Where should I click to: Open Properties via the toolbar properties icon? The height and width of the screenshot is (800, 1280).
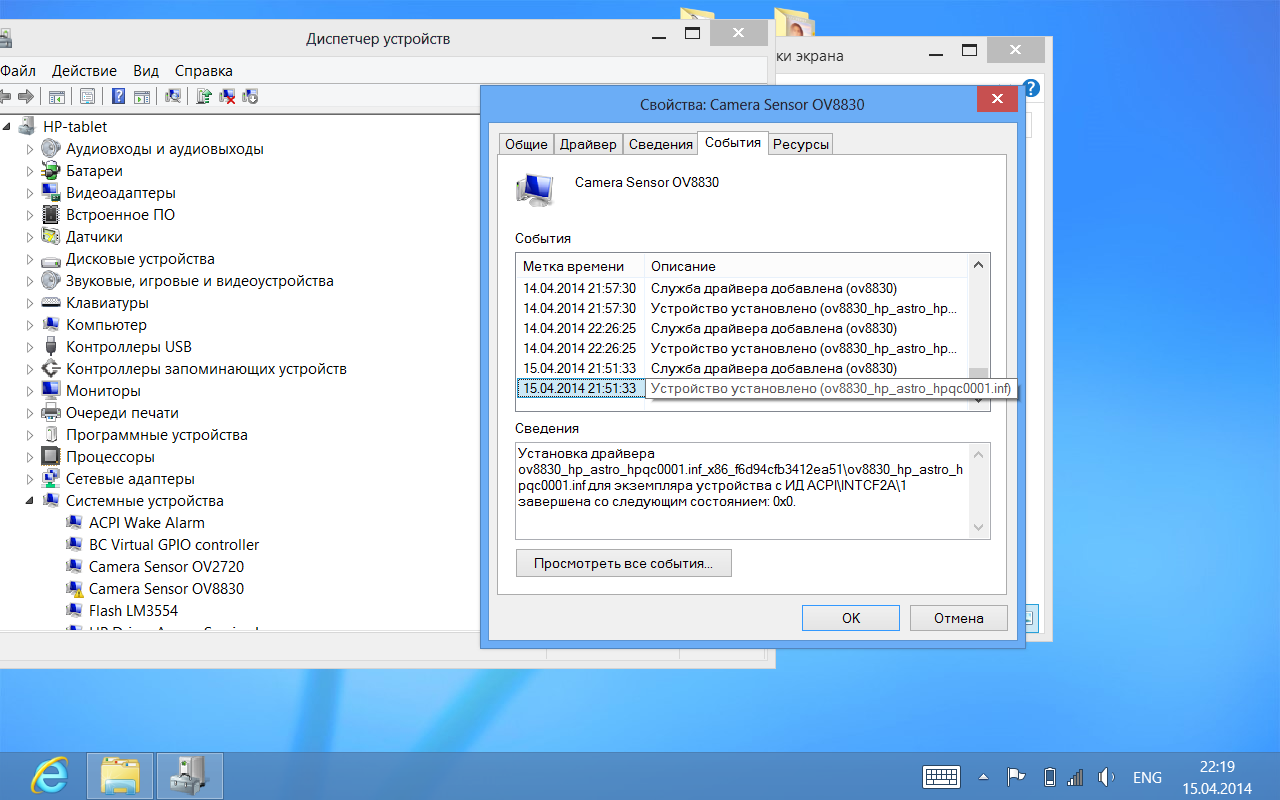coord(87,97)
